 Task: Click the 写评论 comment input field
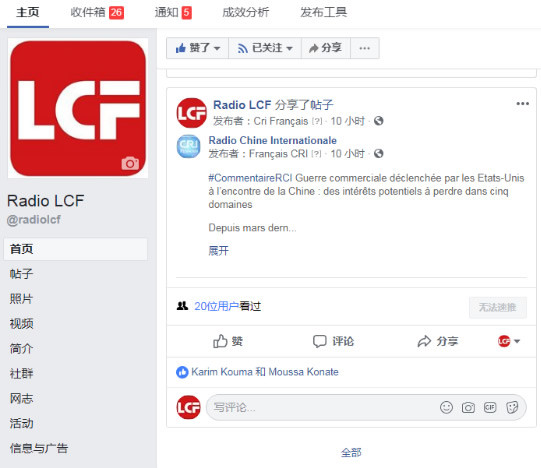[x=321, y=408]
